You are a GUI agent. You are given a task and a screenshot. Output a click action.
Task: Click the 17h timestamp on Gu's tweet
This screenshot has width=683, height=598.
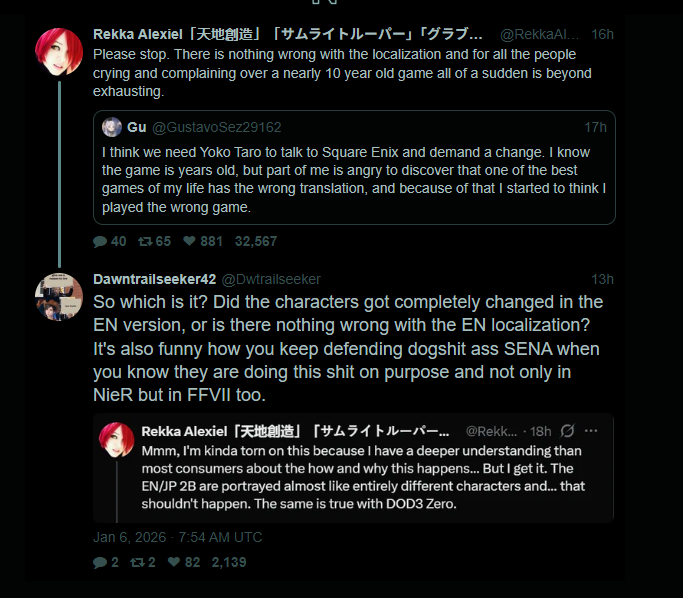pos(595,127)
